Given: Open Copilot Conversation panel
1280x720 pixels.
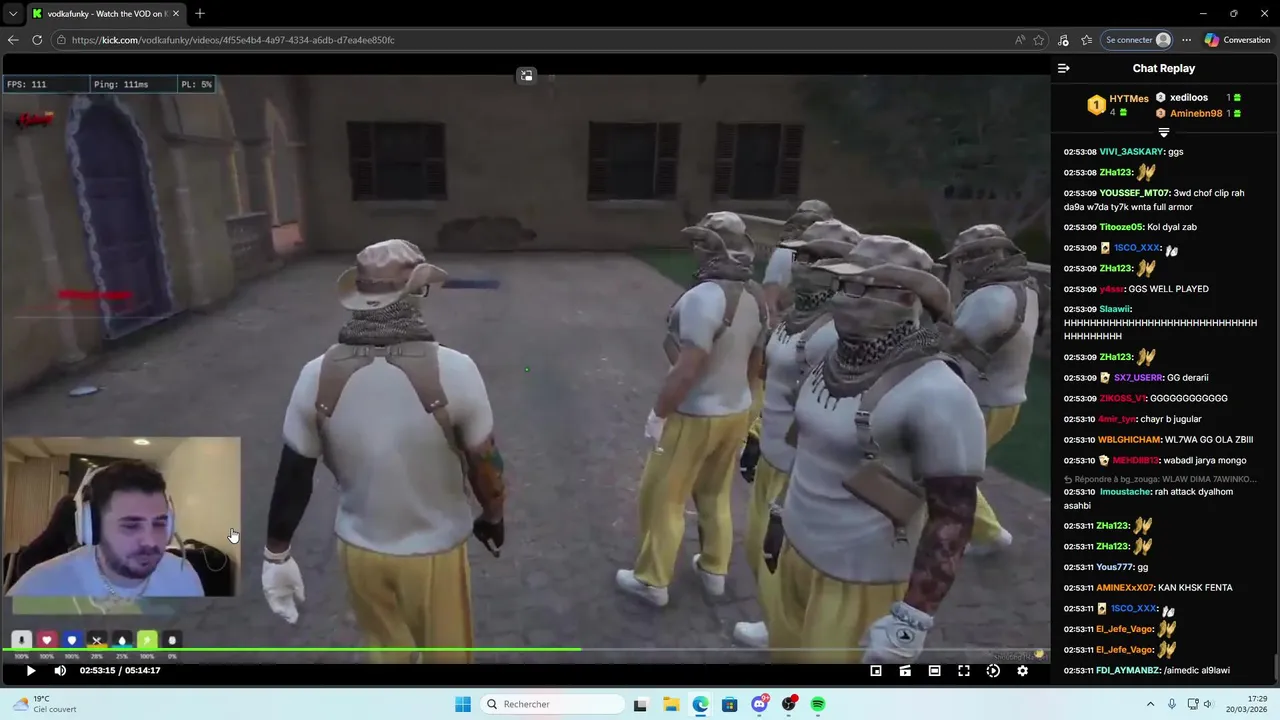Looking at the screenshot, I should pos(1237,40).
